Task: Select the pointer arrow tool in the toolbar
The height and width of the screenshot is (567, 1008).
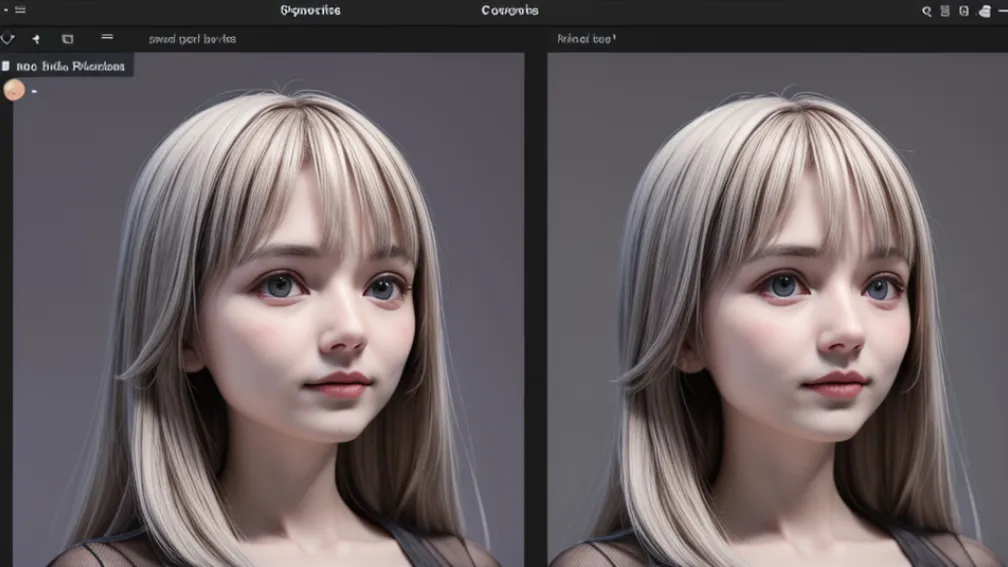Action: 36,39
